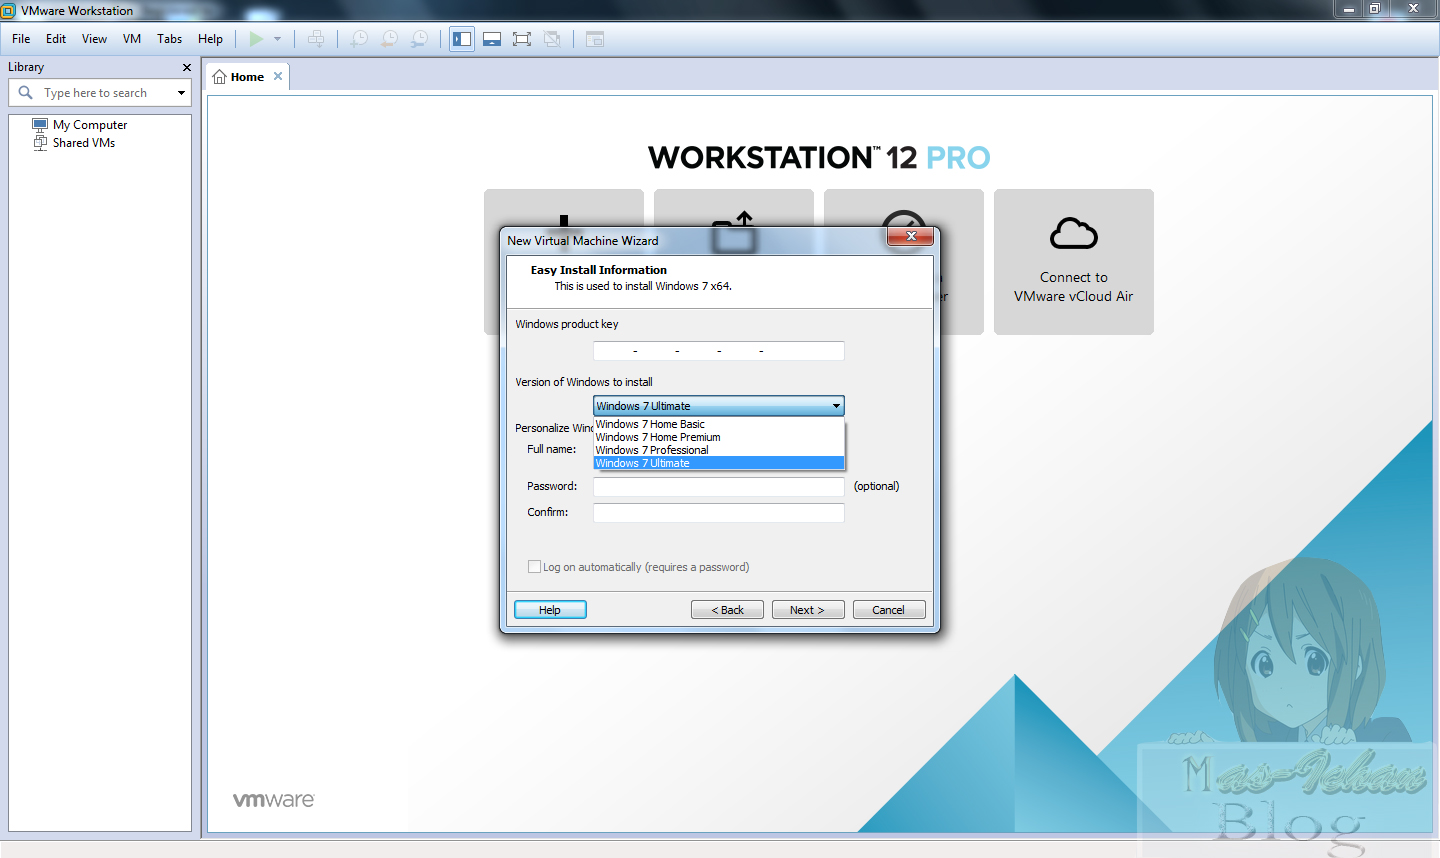Click the console view toolbar icon
1440x858 pixels.
coord(595,39)
